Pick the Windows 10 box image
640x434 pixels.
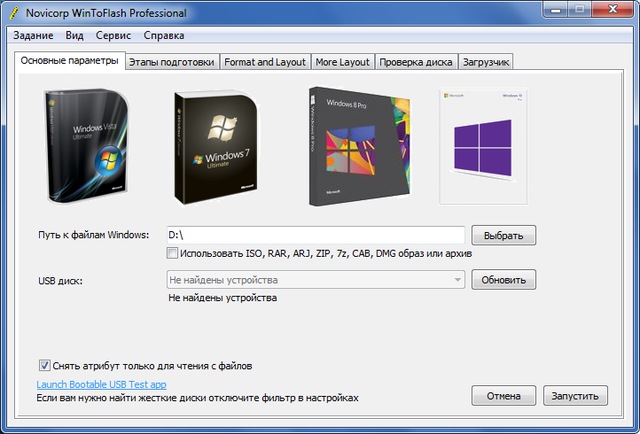(x=484, y=143)
